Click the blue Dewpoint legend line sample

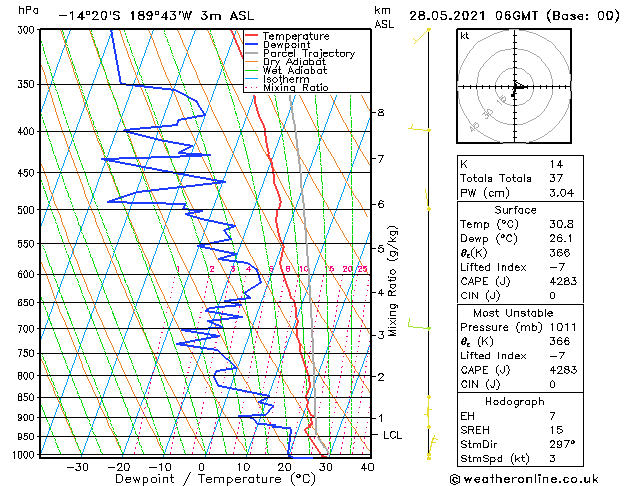click(x=251, y=45)
